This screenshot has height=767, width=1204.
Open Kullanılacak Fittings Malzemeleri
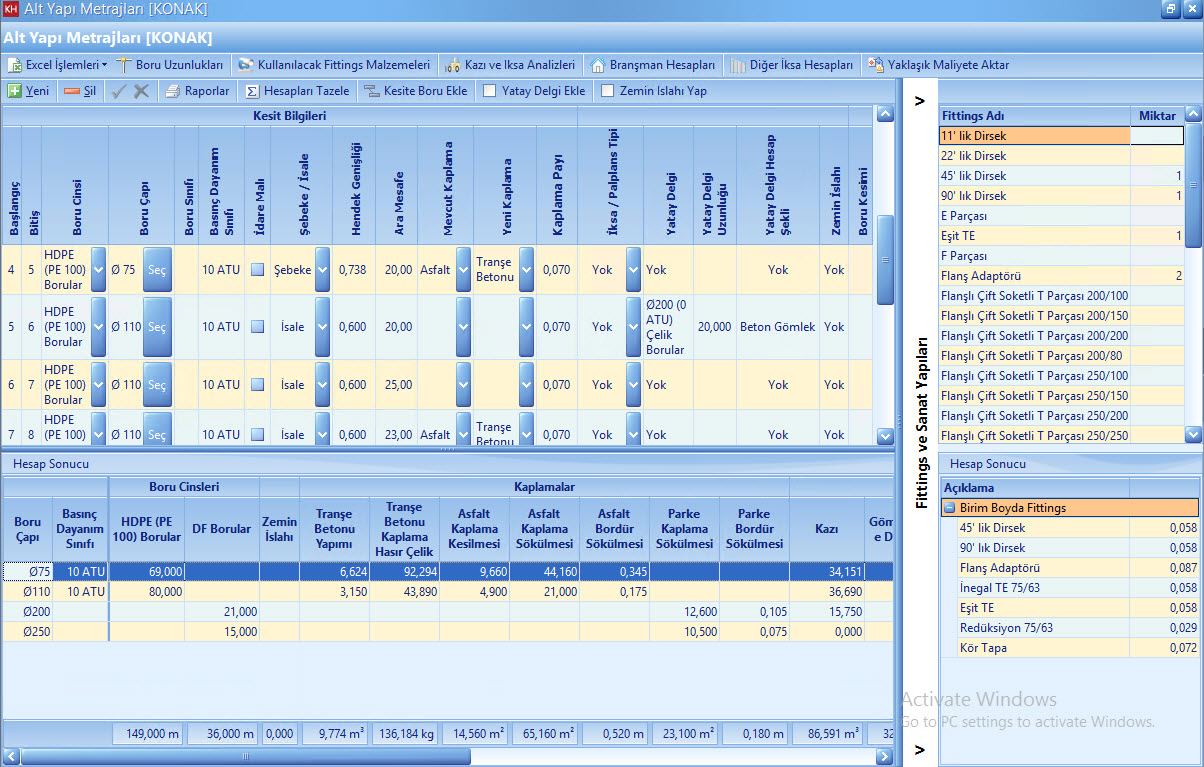[334, 65]
